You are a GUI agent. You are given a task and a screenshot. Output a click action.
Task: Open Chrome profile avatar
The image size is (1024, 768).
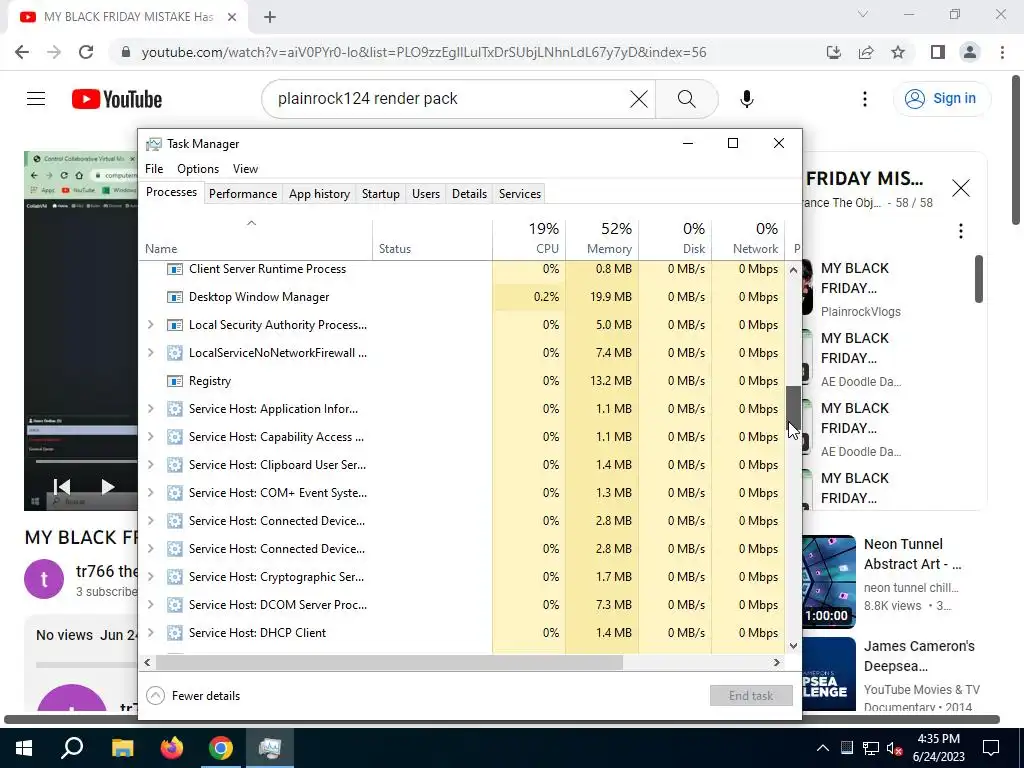[x=970, y=52]
